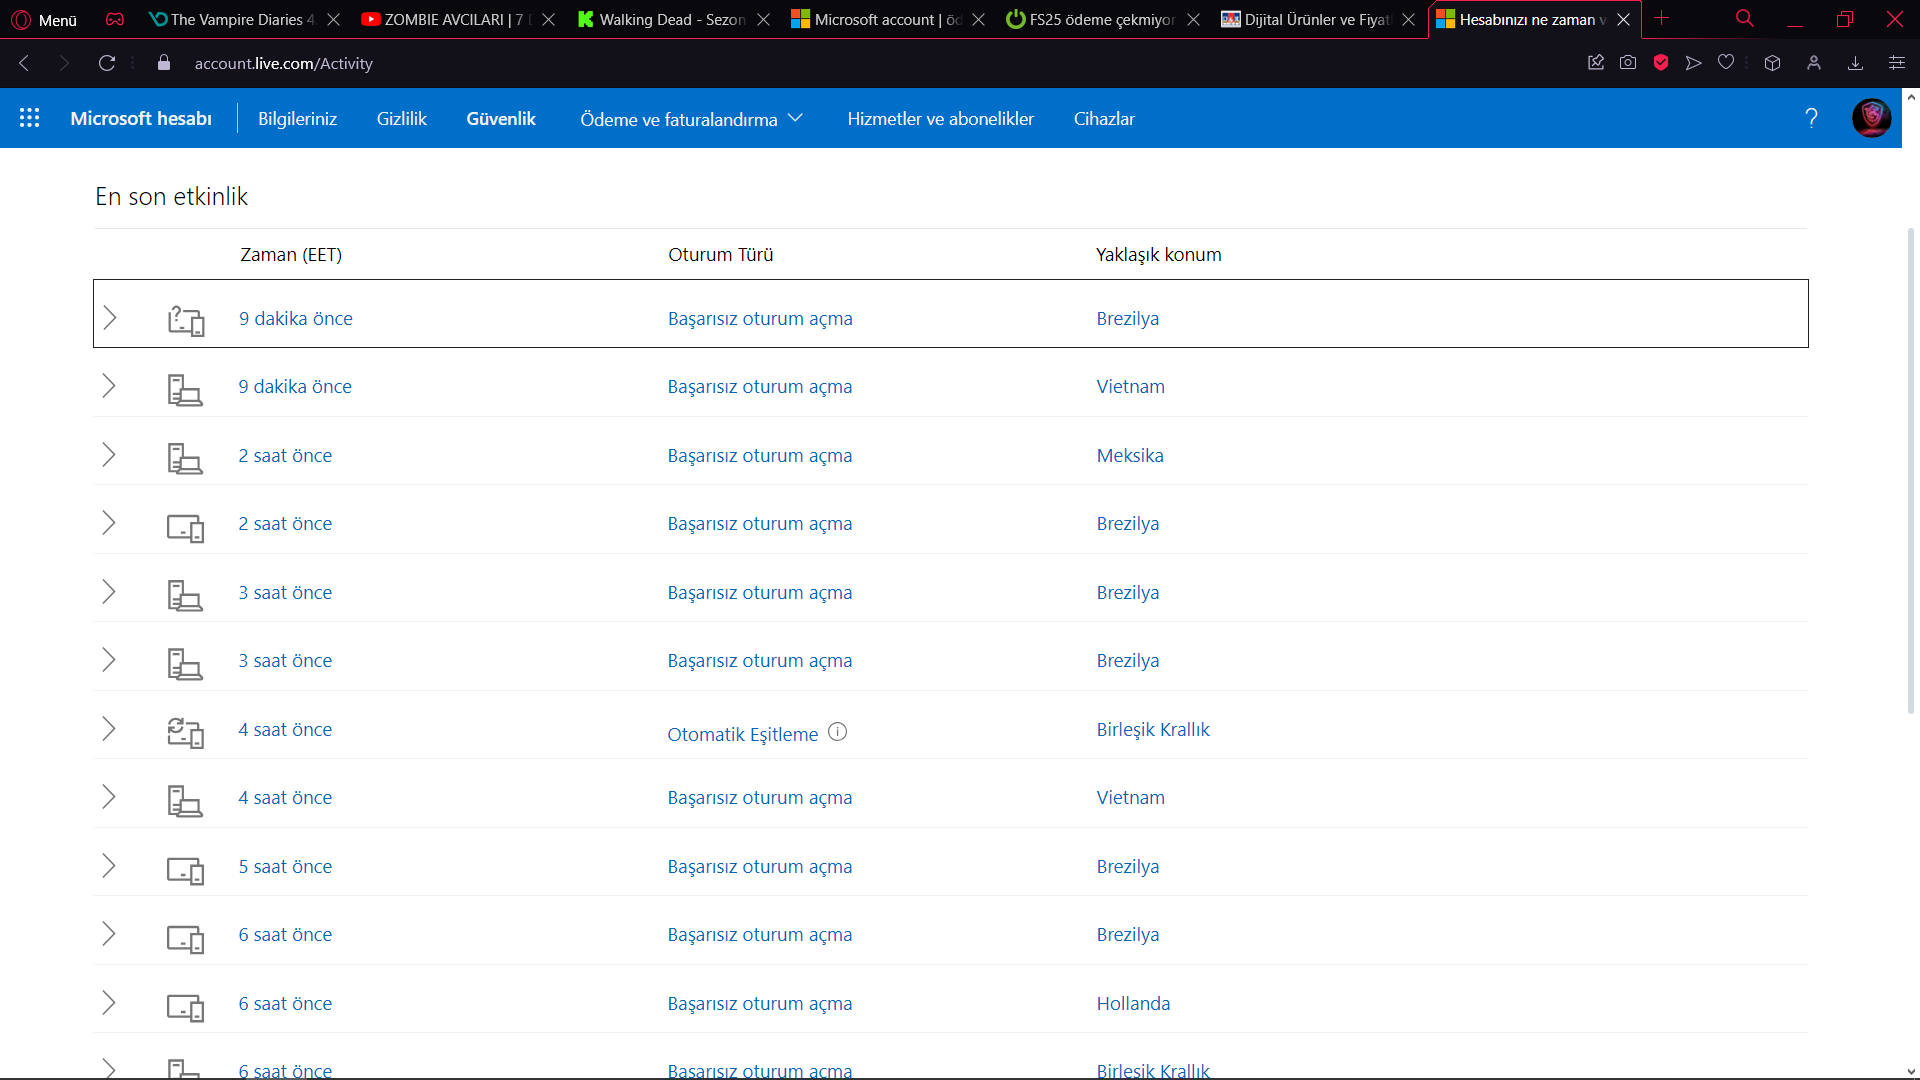1920x1080 pixels.
Task: Click the Hollanda location link
Action: tap(1133, 1003)
